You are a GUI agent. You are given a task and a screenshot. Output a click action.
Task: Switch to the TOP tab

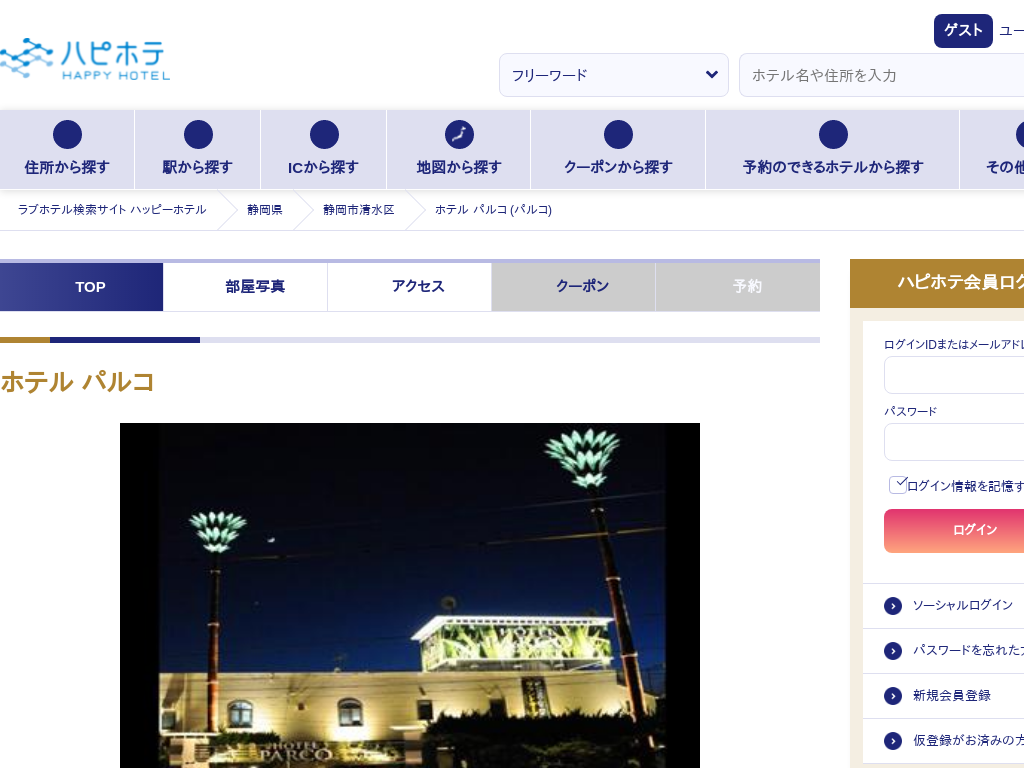point(82,287)
